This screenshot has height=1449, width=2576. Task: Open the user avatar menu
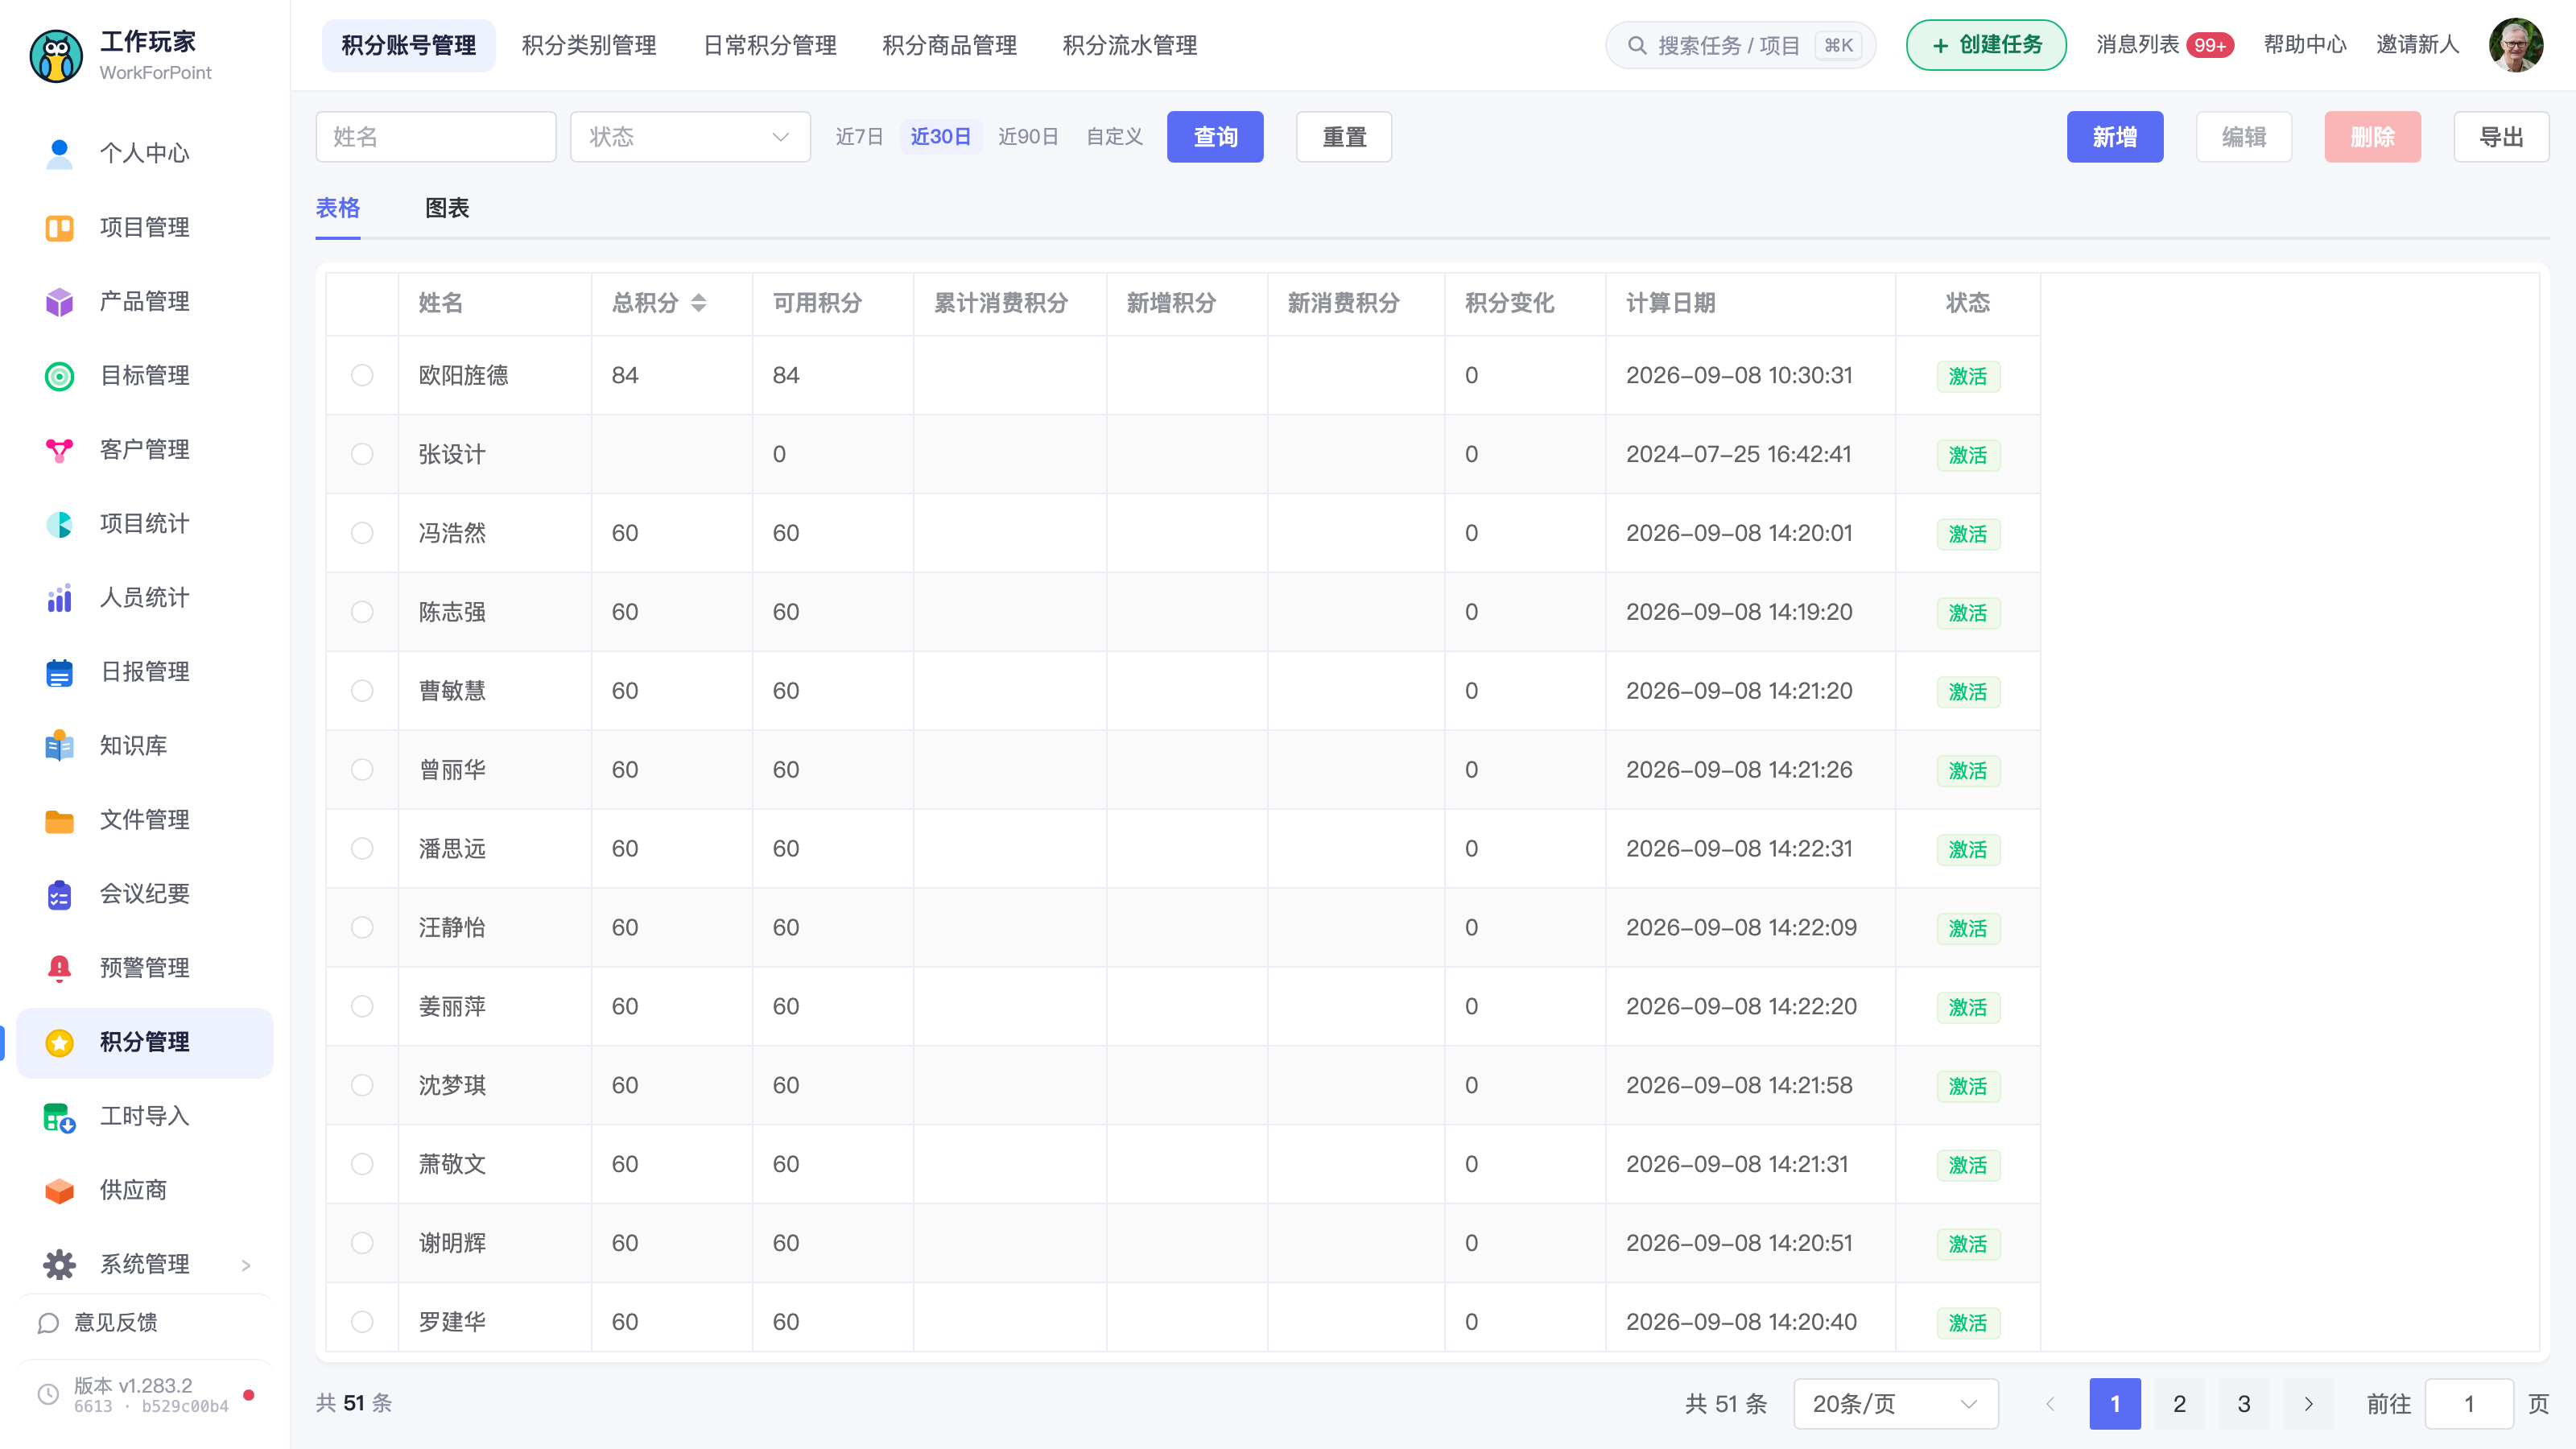click(2516, 45)
